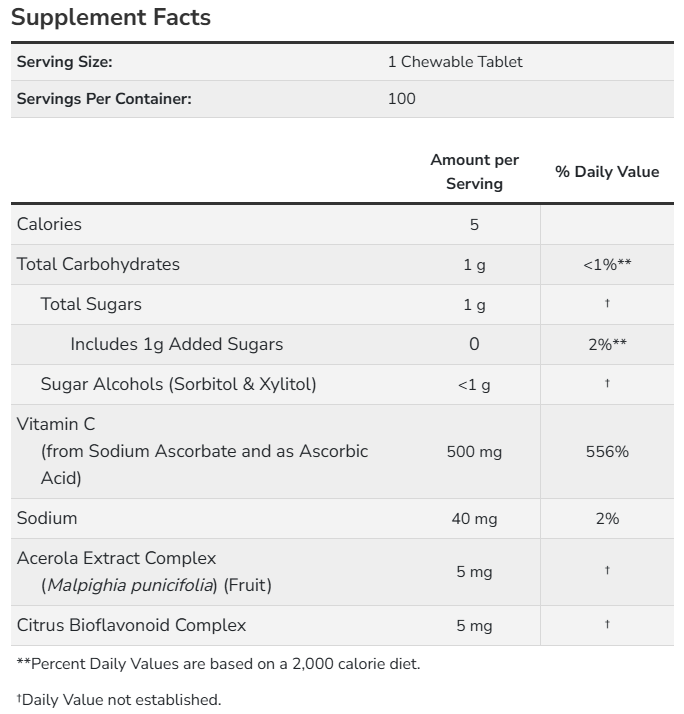Screen dimensions: 684x714
Task: Select the 556% daily value
Action: 607,452
